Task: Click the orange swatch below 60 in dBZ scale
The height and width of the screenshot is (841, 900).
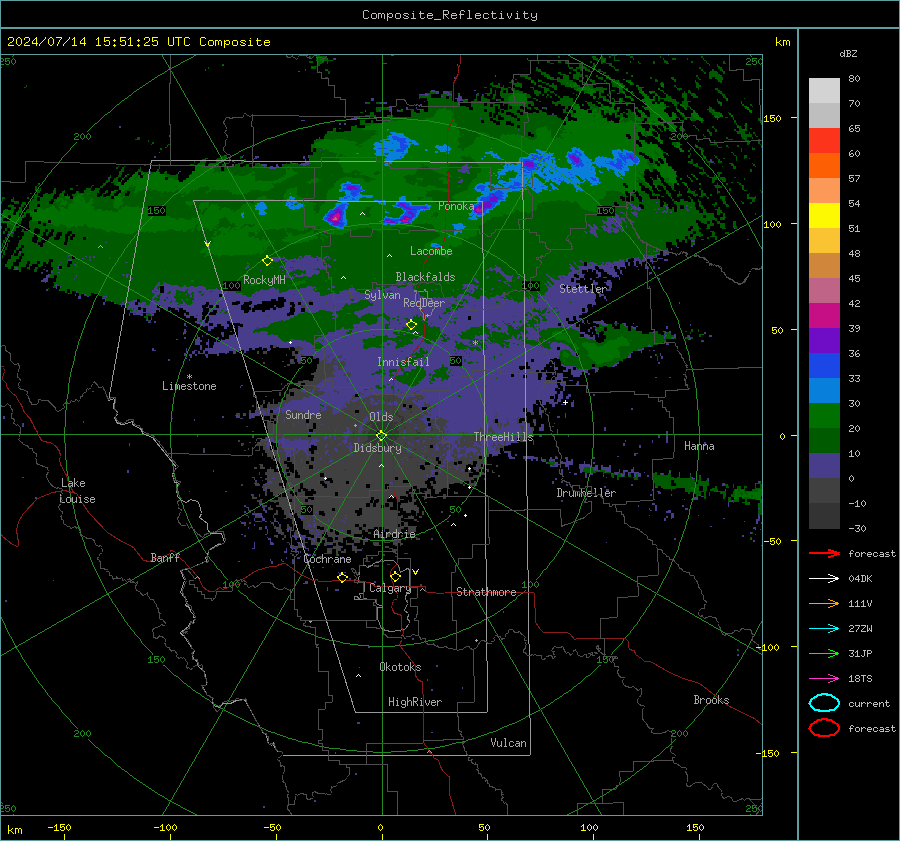Action: pyautogui.click(x=824, y=166)
